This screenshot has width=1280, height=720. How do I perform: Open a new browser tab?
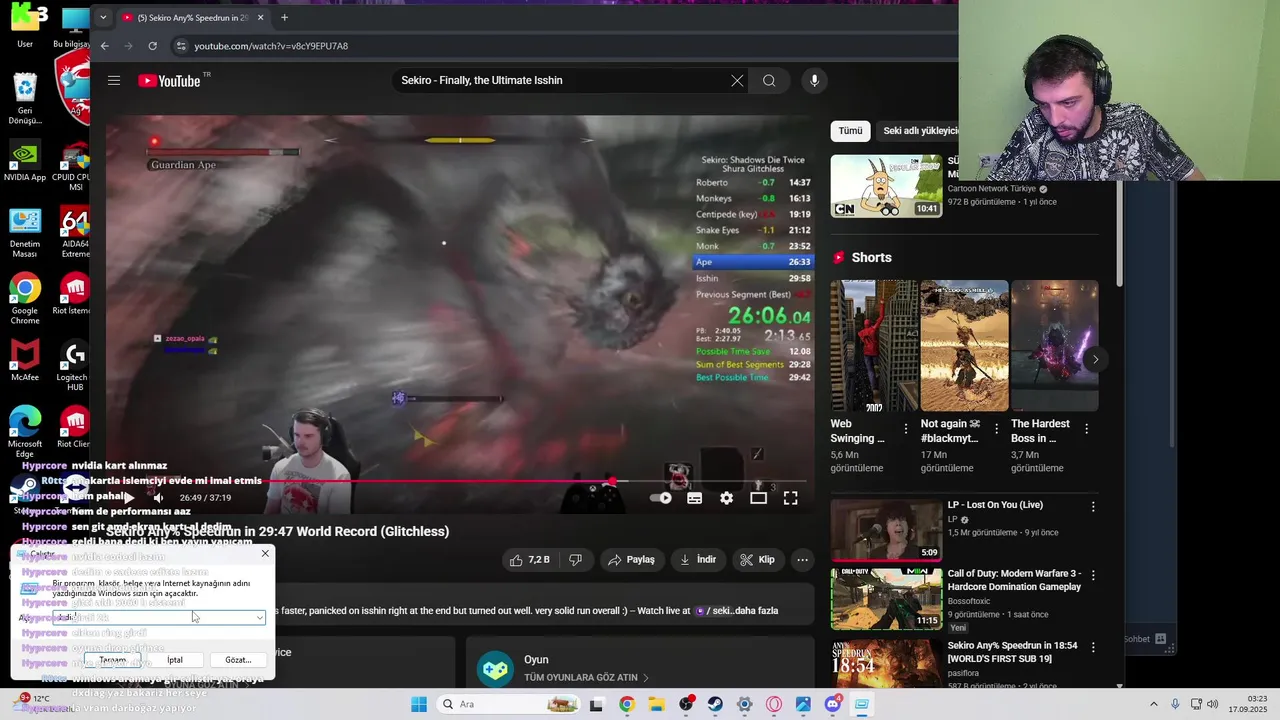pyautogui.click(x=284, y=17)
